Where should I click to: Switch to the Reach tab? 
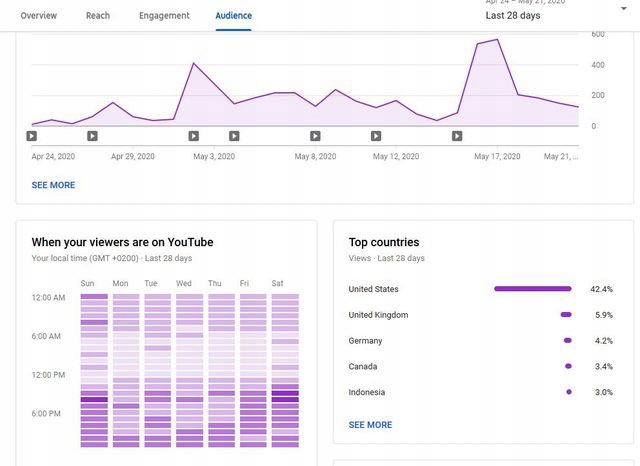(x=98, y=16)
